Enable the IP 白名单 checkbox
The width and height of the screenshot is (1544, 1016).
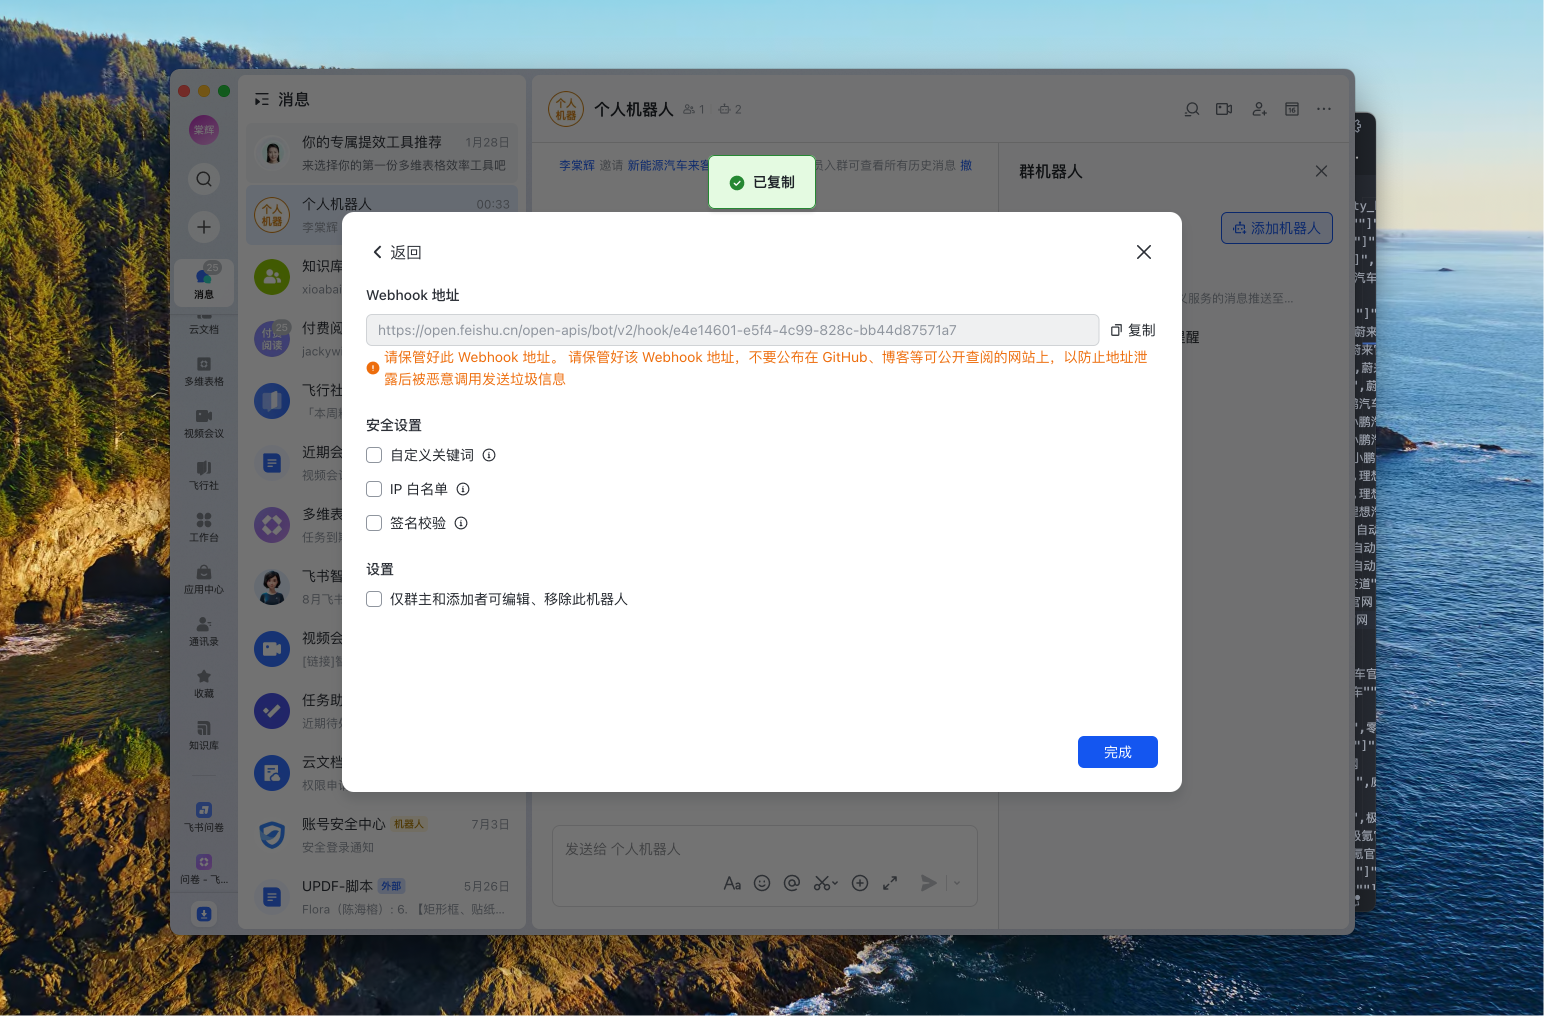pos(374,489)
